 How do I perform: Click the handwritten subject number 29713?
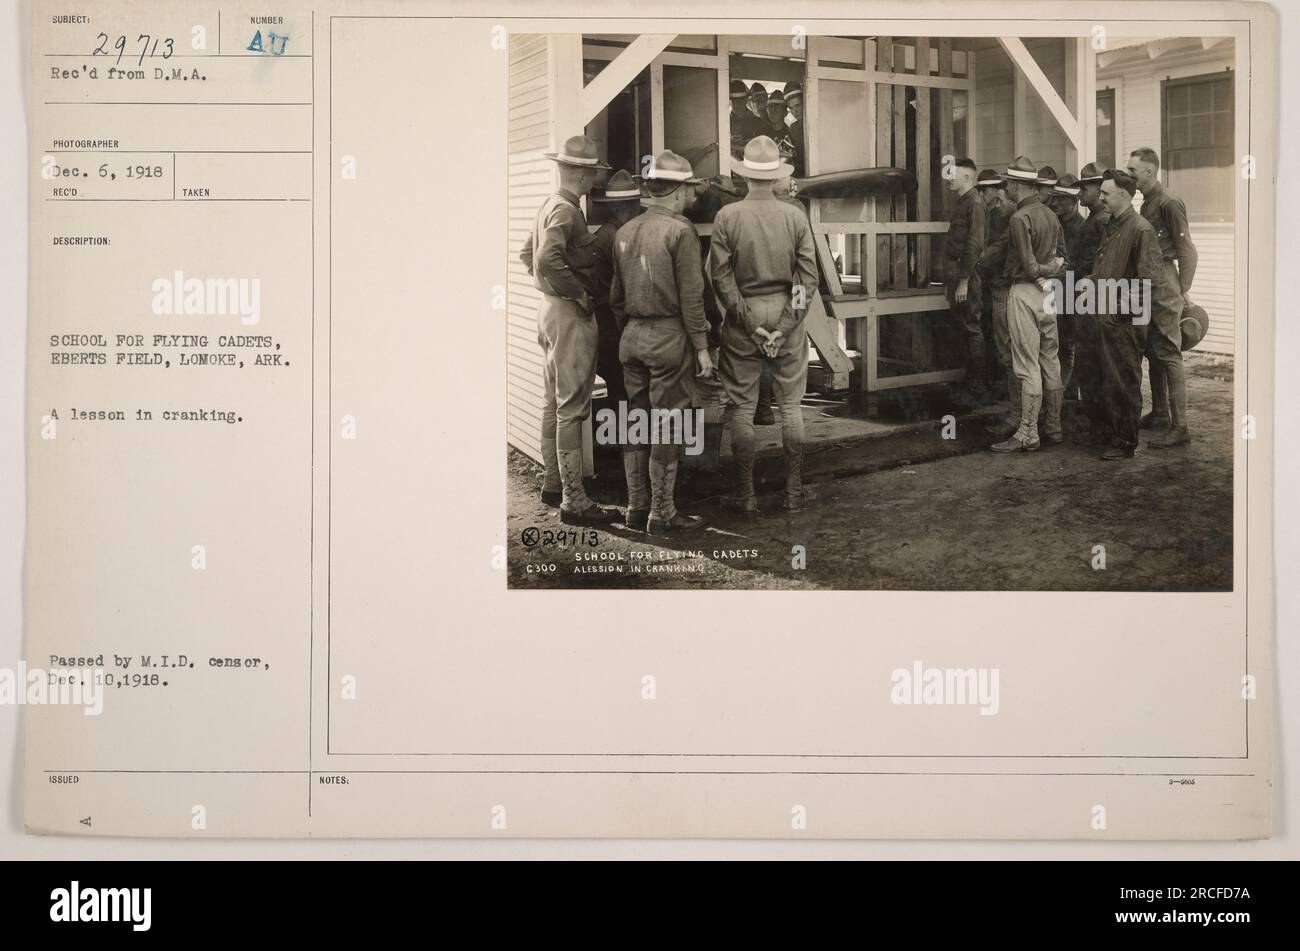[x=137, y=47]
